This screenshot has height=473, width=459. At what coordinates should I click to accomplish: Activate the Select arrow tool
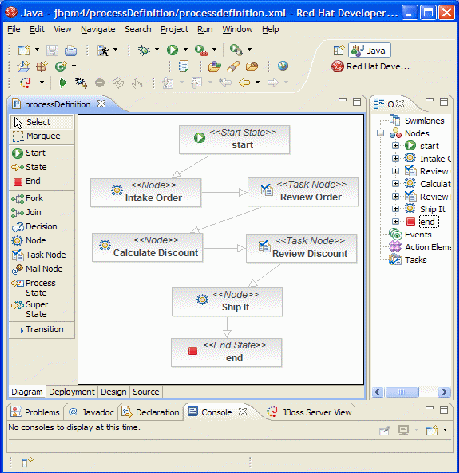coord(32,122)
